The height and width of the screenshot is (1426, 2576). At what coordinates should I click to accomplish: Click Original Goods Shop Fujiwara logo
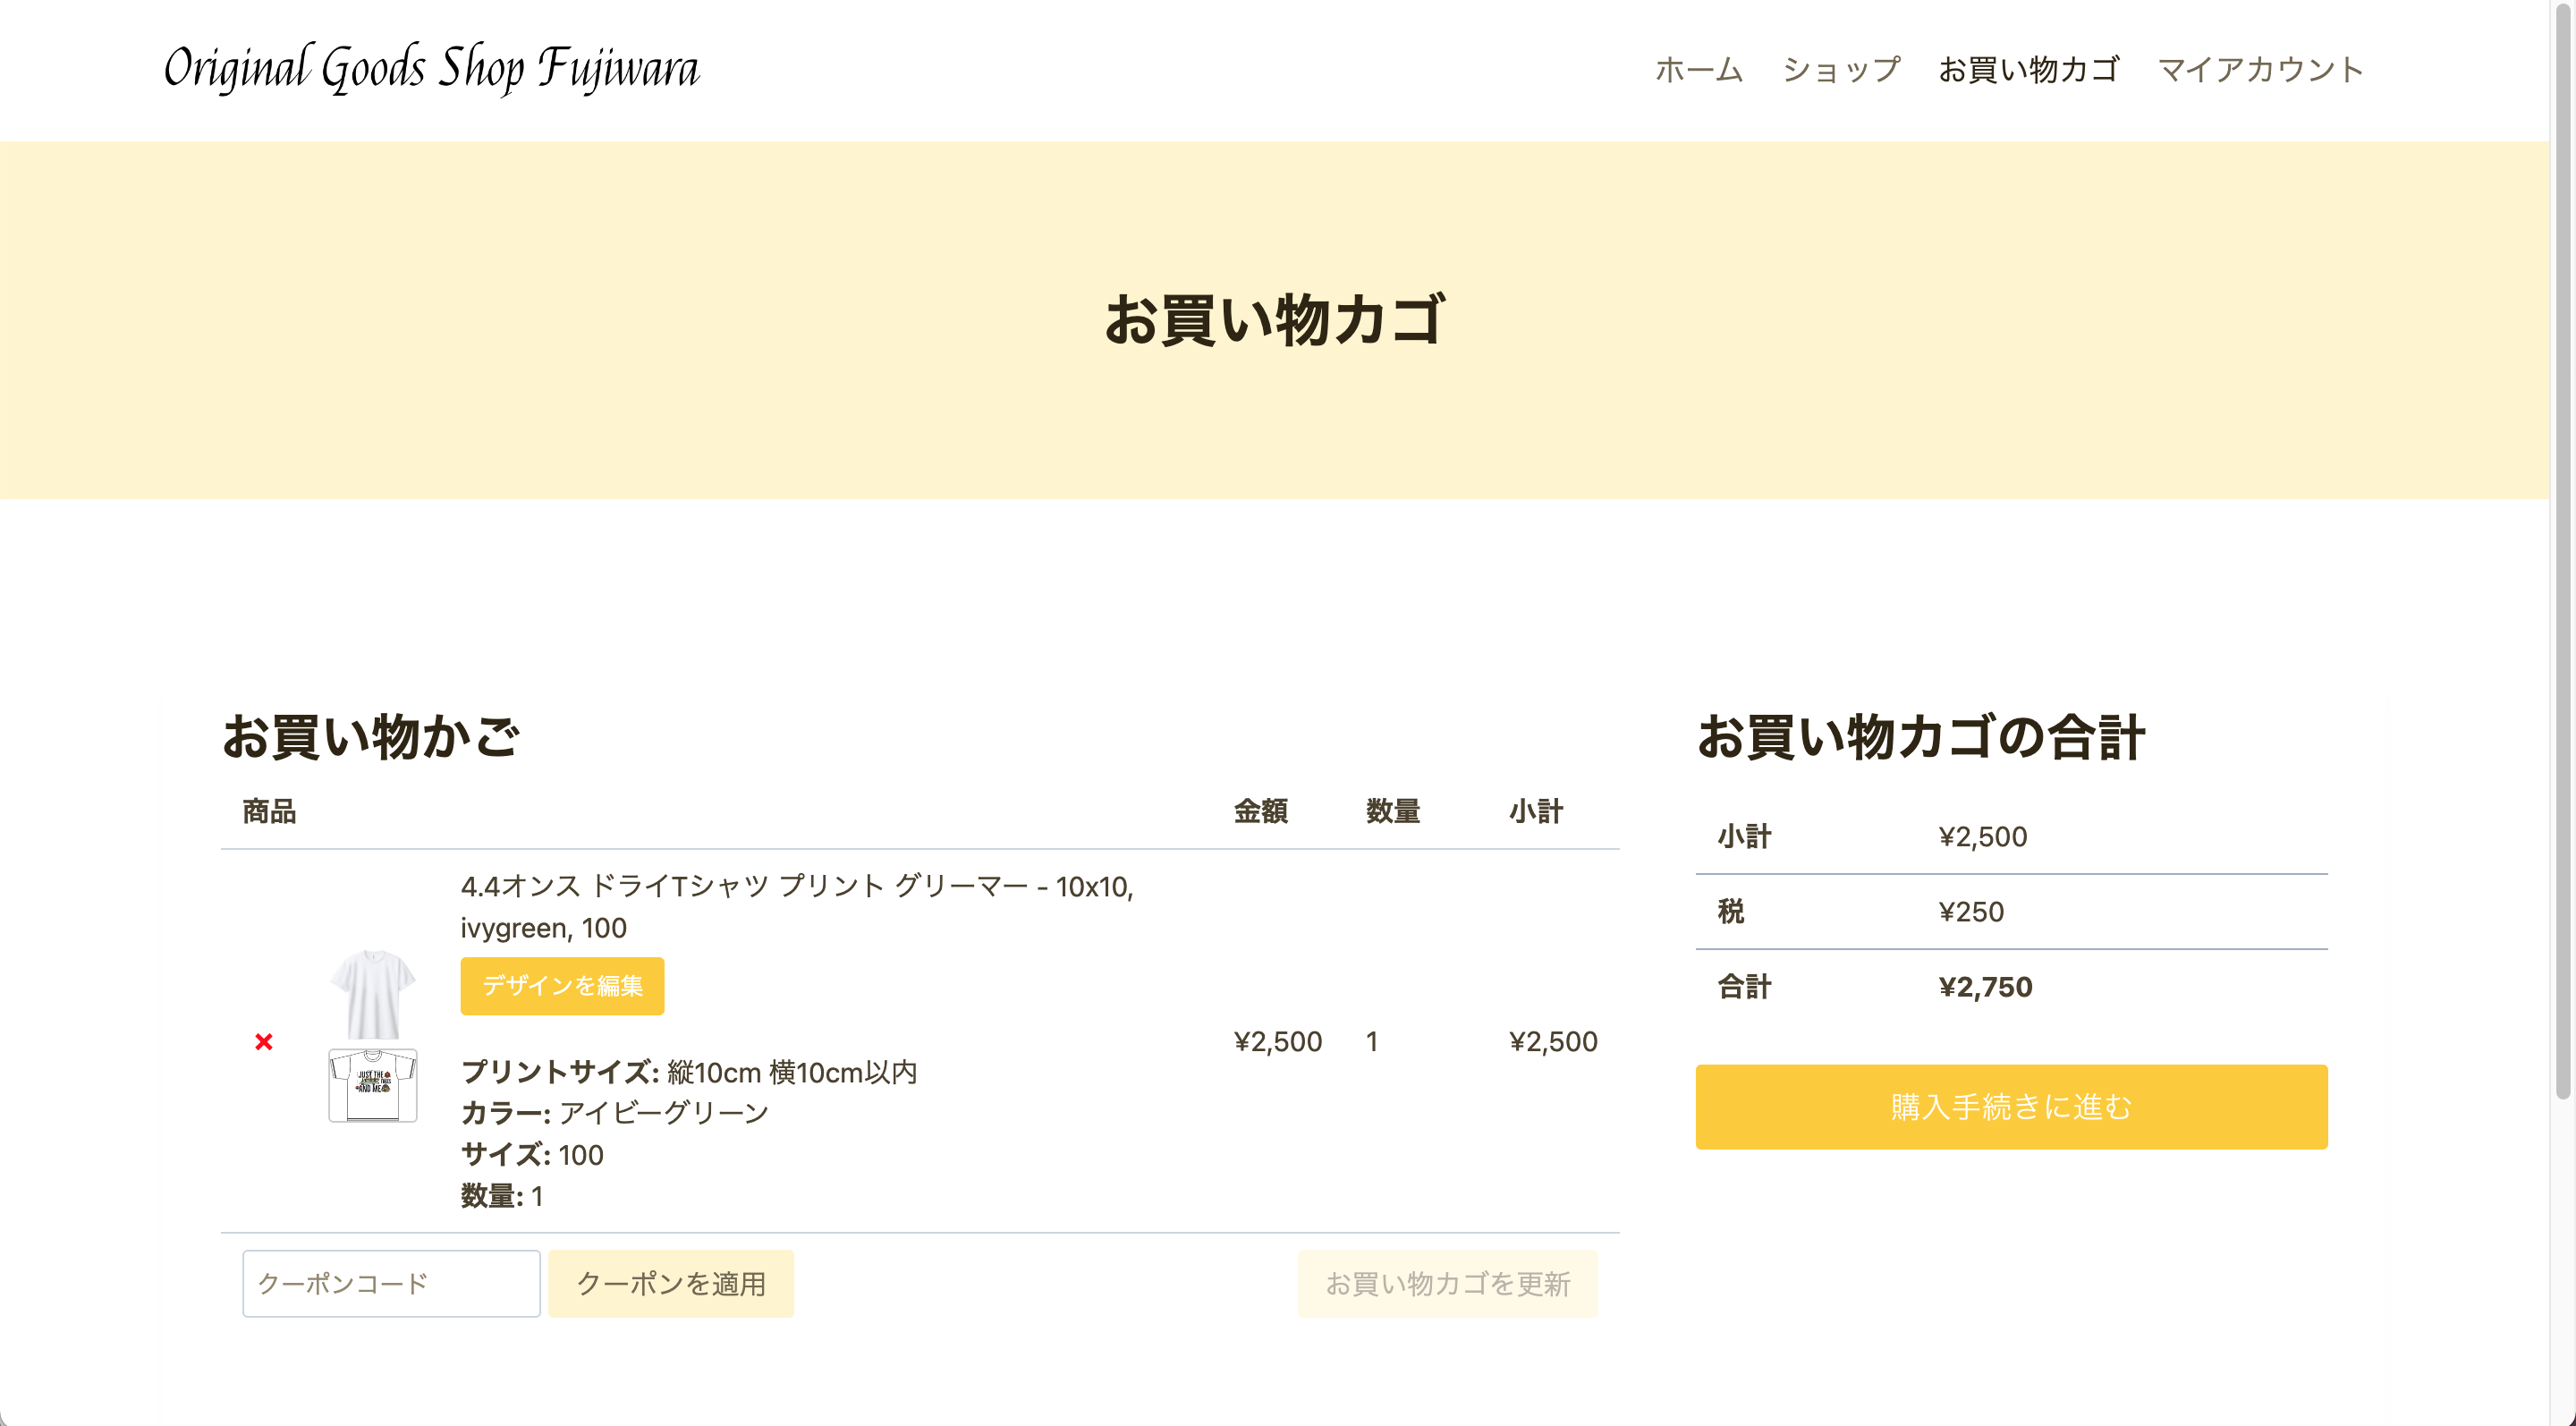432,69
